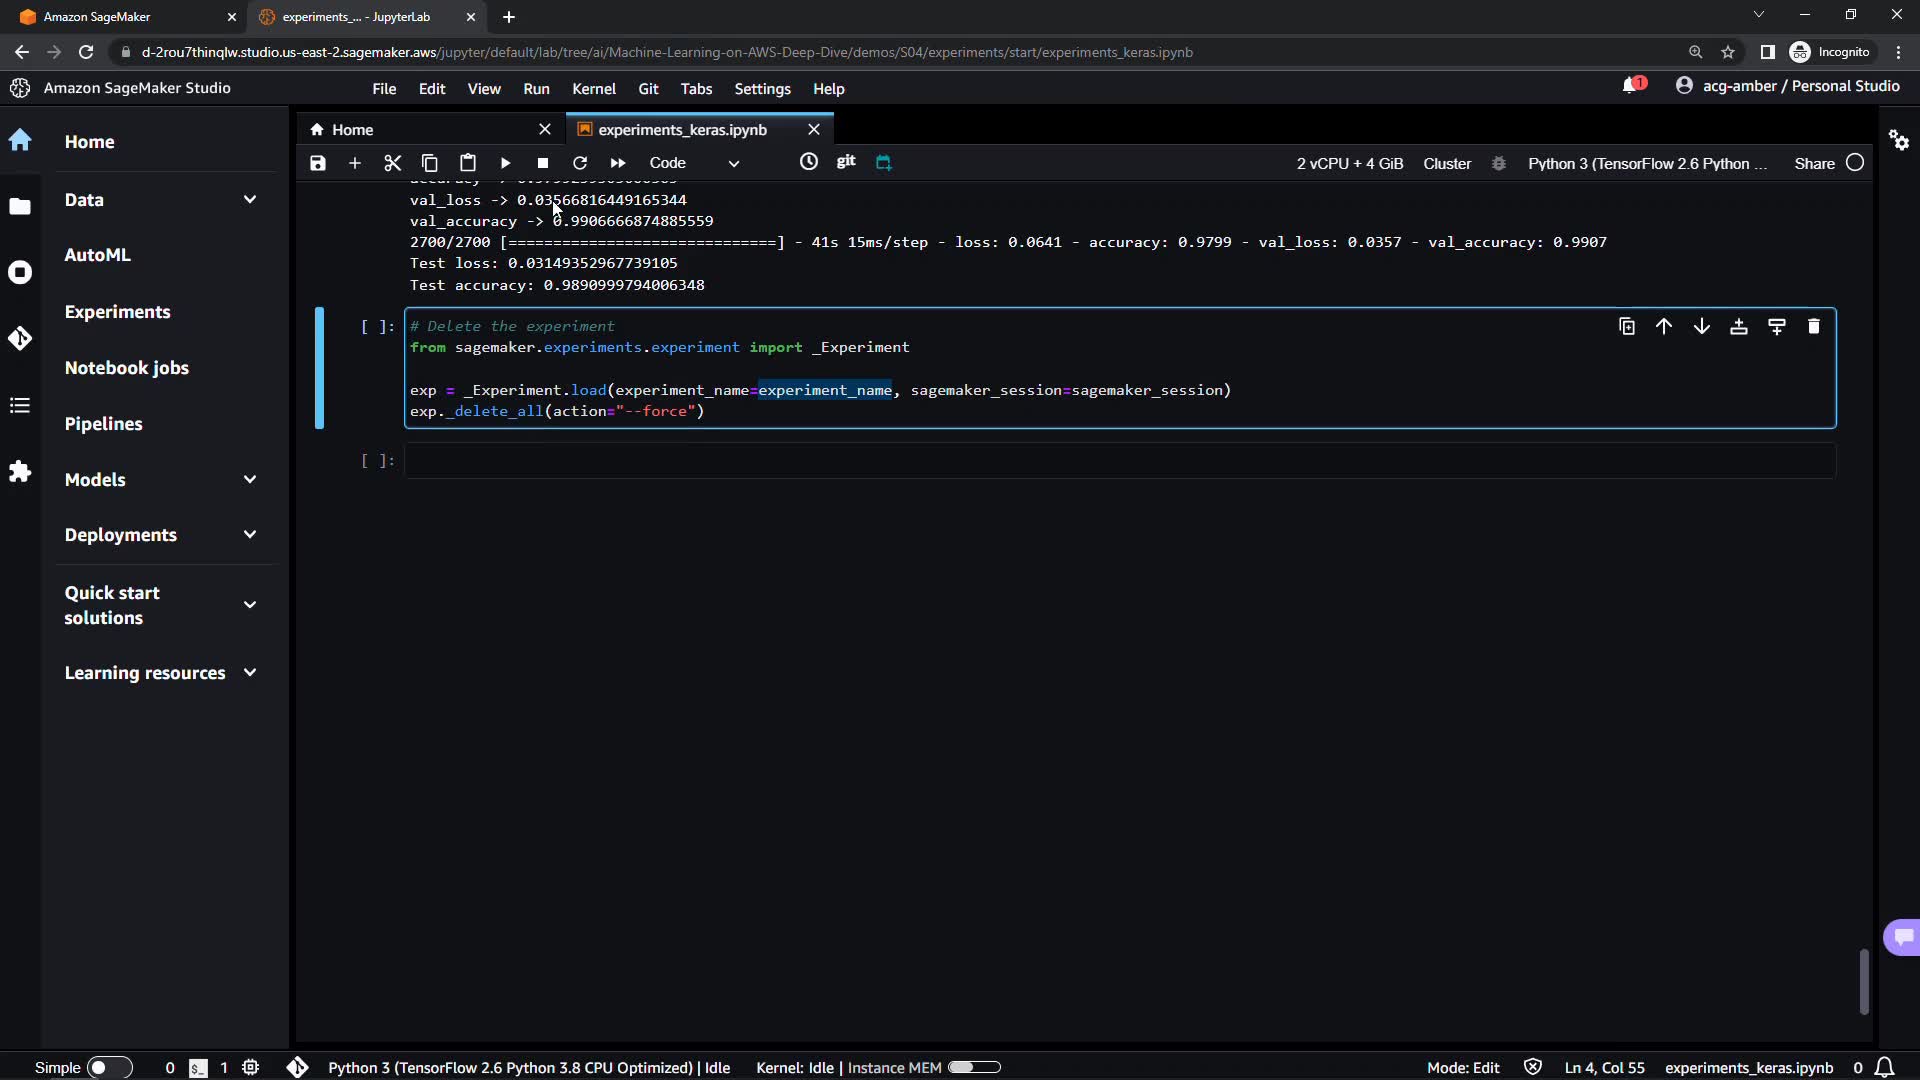Click the empty code cell below

pos(1120,461)
